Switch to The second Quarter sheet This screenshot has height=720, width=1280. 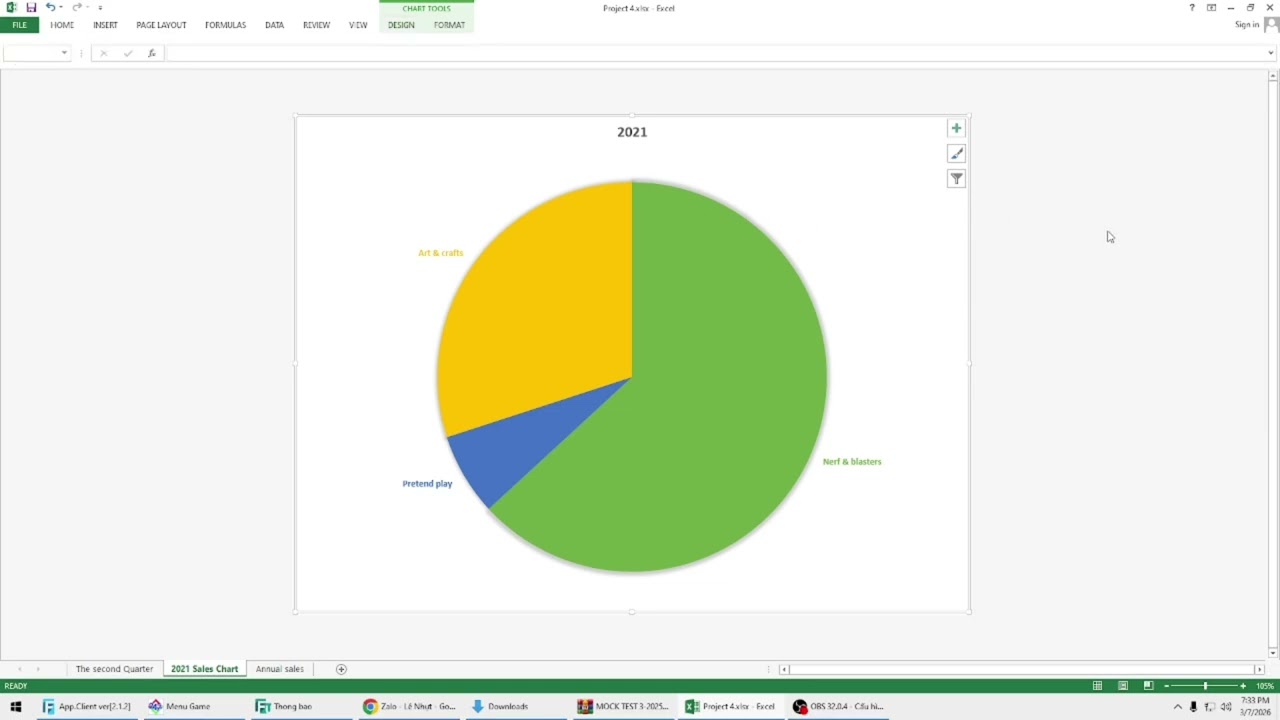pyautogui.click(x=114, y=669)
